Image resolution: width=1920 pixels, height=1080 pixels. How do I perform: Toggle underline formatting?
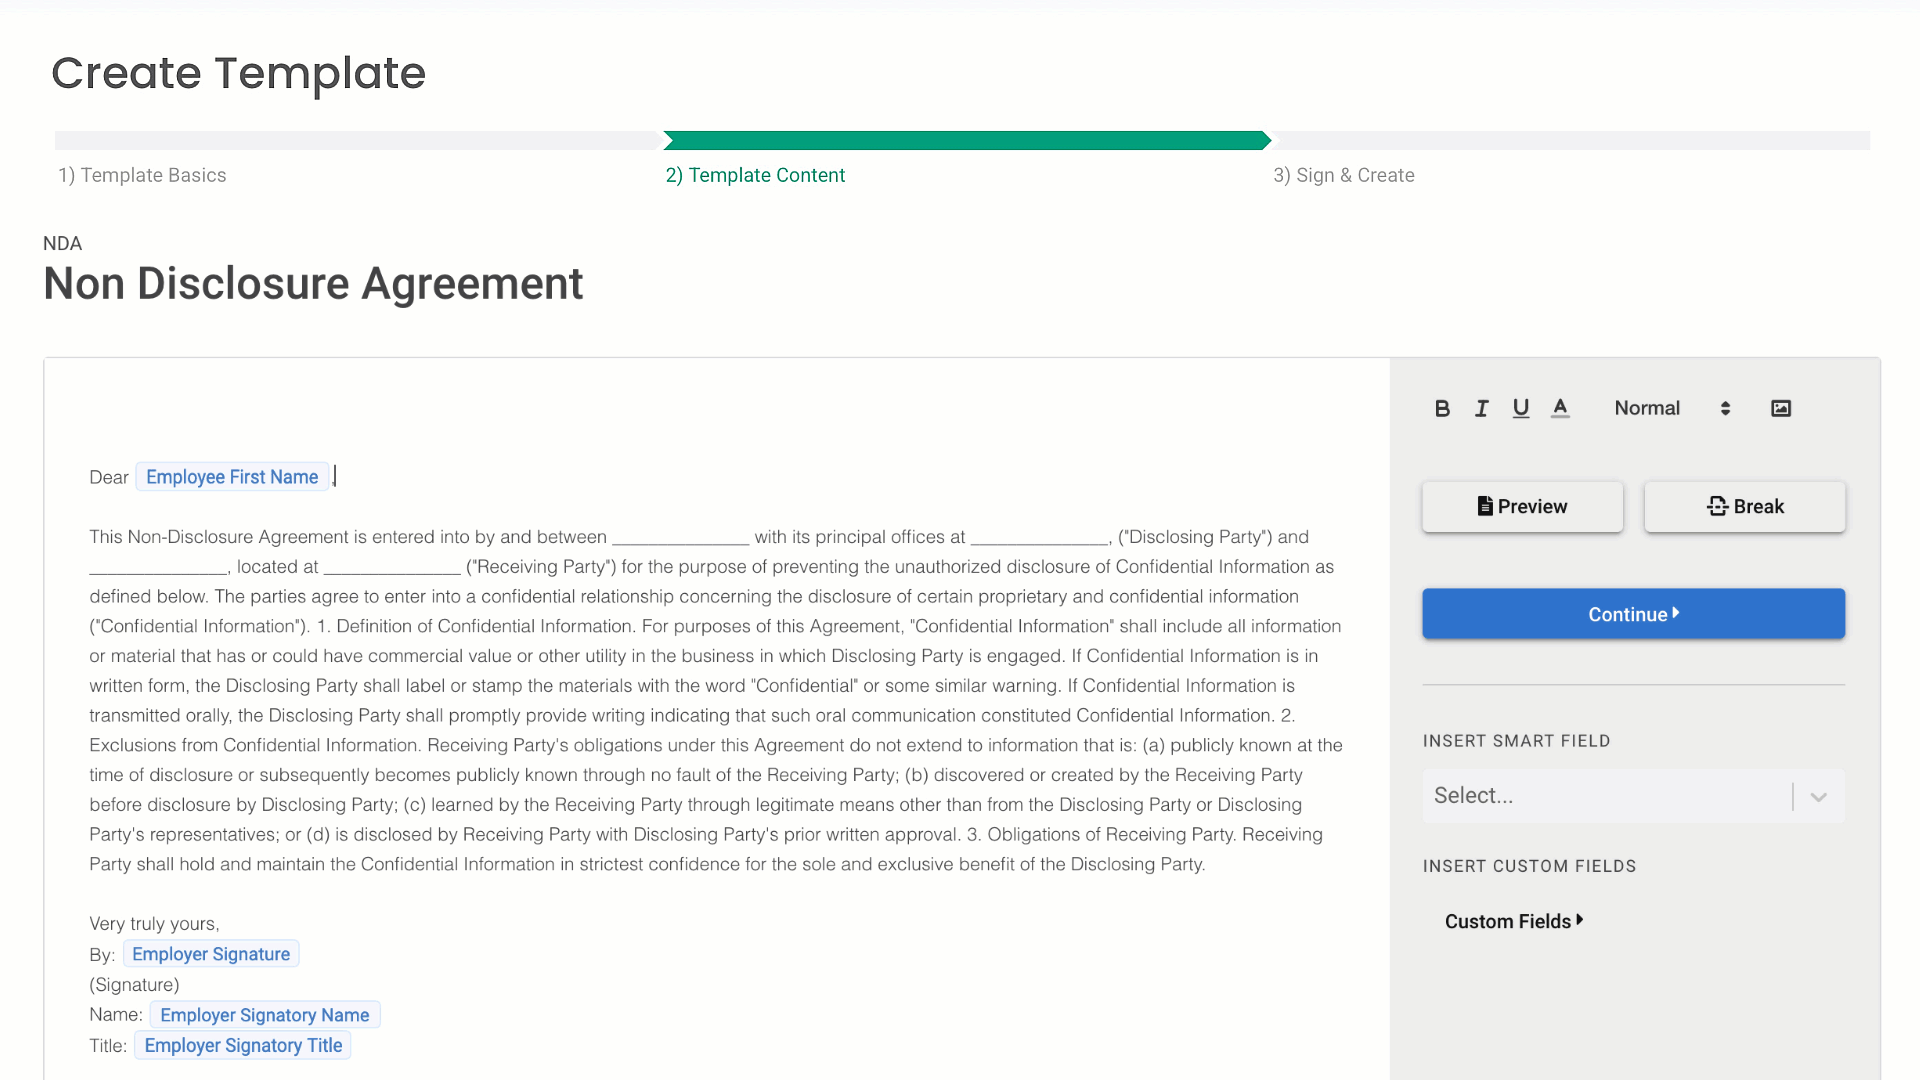[1520, 408]
